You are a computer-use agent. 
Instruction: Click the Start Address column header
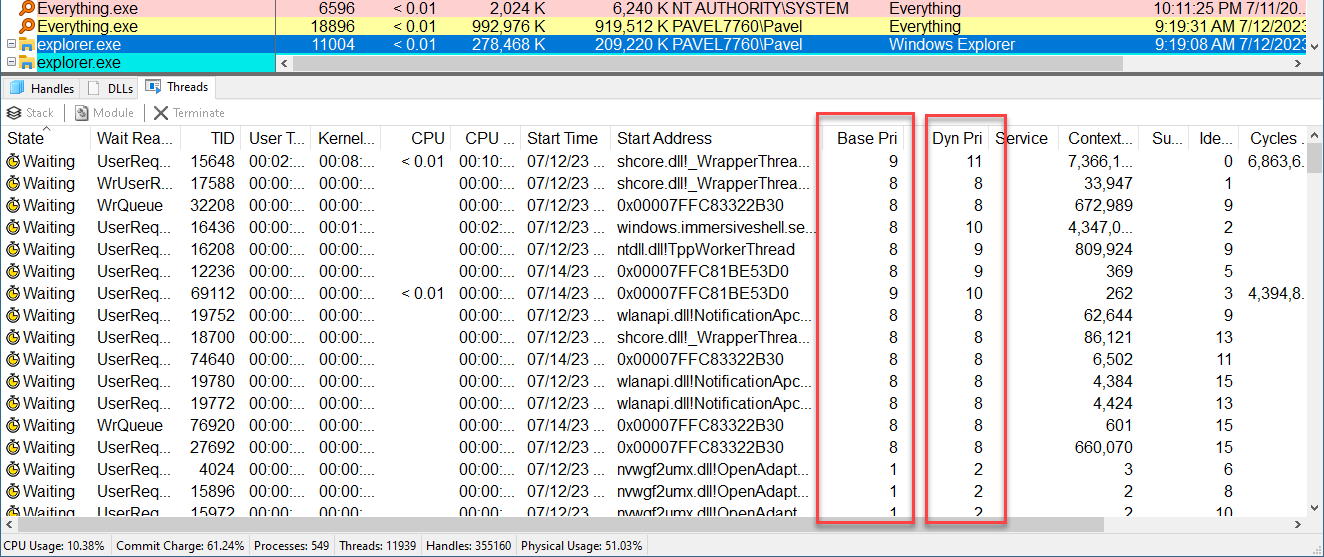664,139
